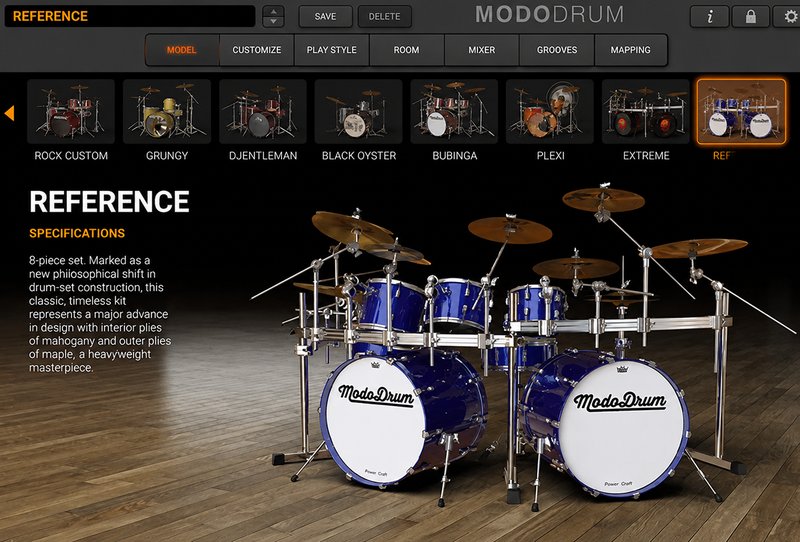
Task: Open the MAPPING tab
Action: tap(631, 50)
